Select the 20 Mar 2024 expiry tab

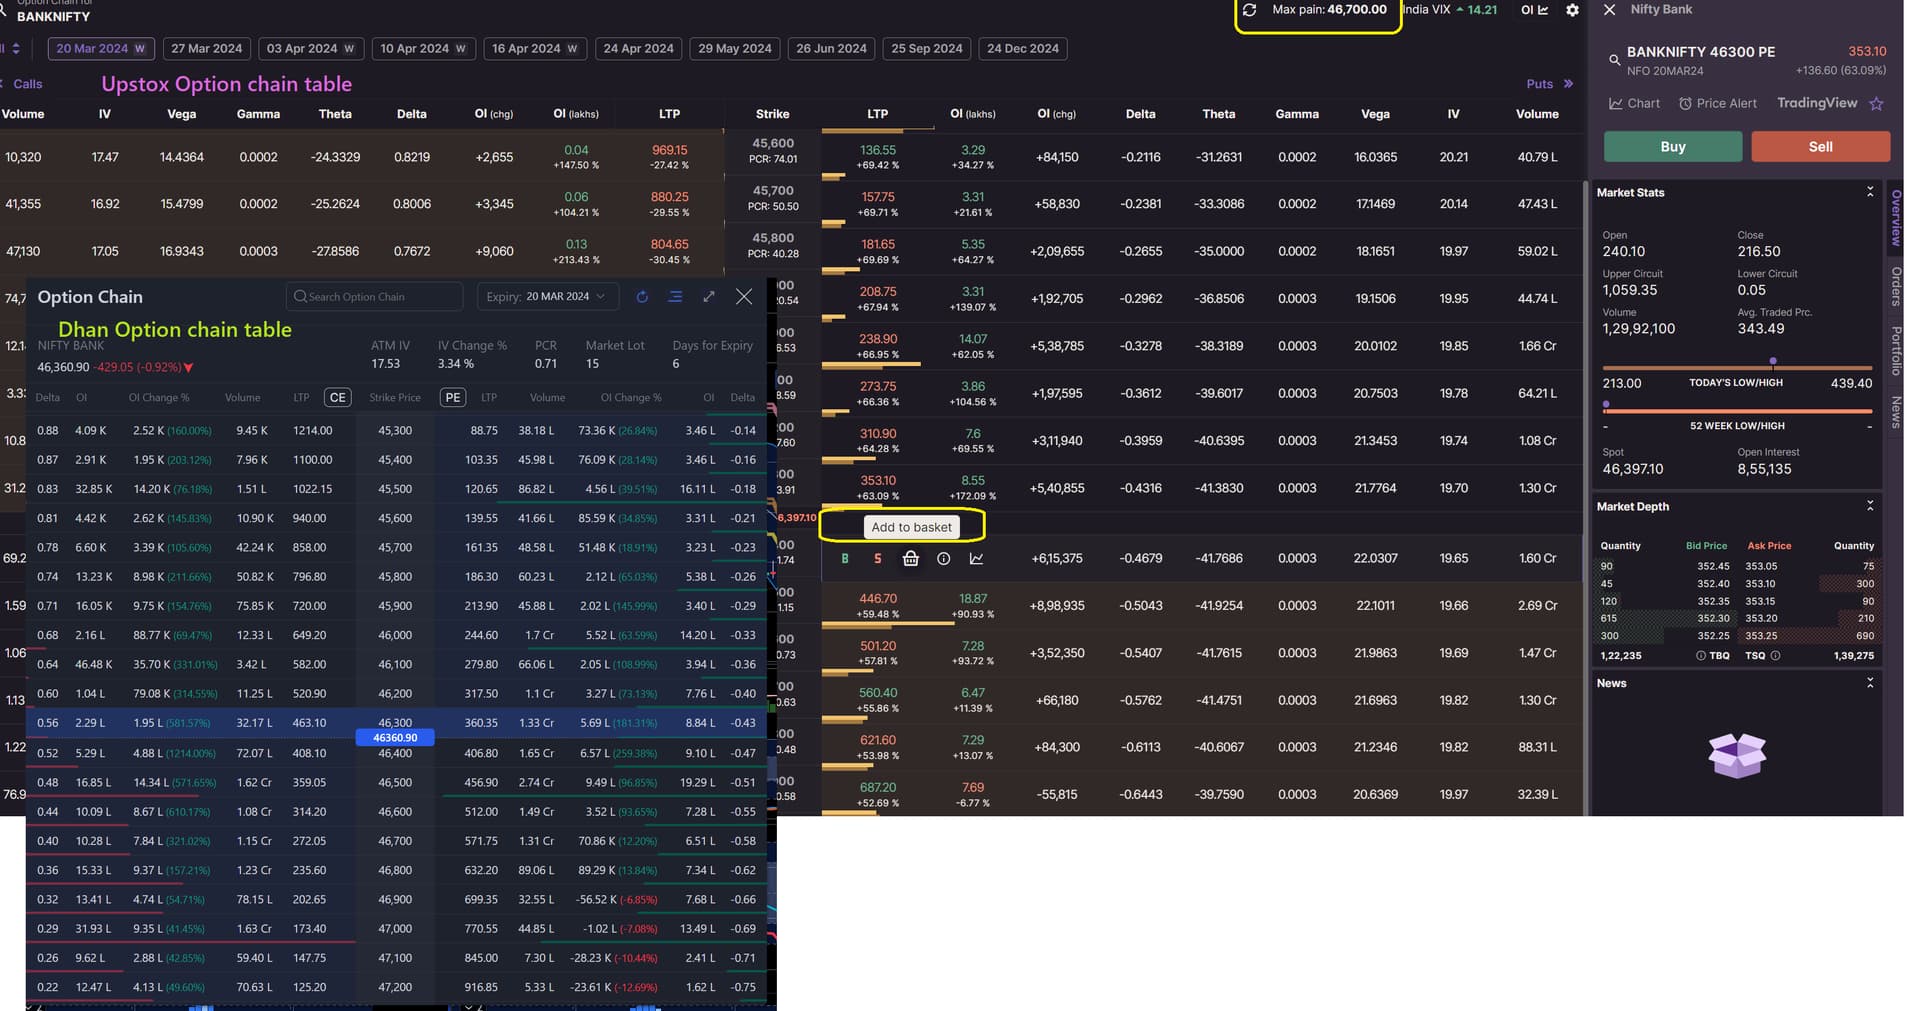pos(101,48)
